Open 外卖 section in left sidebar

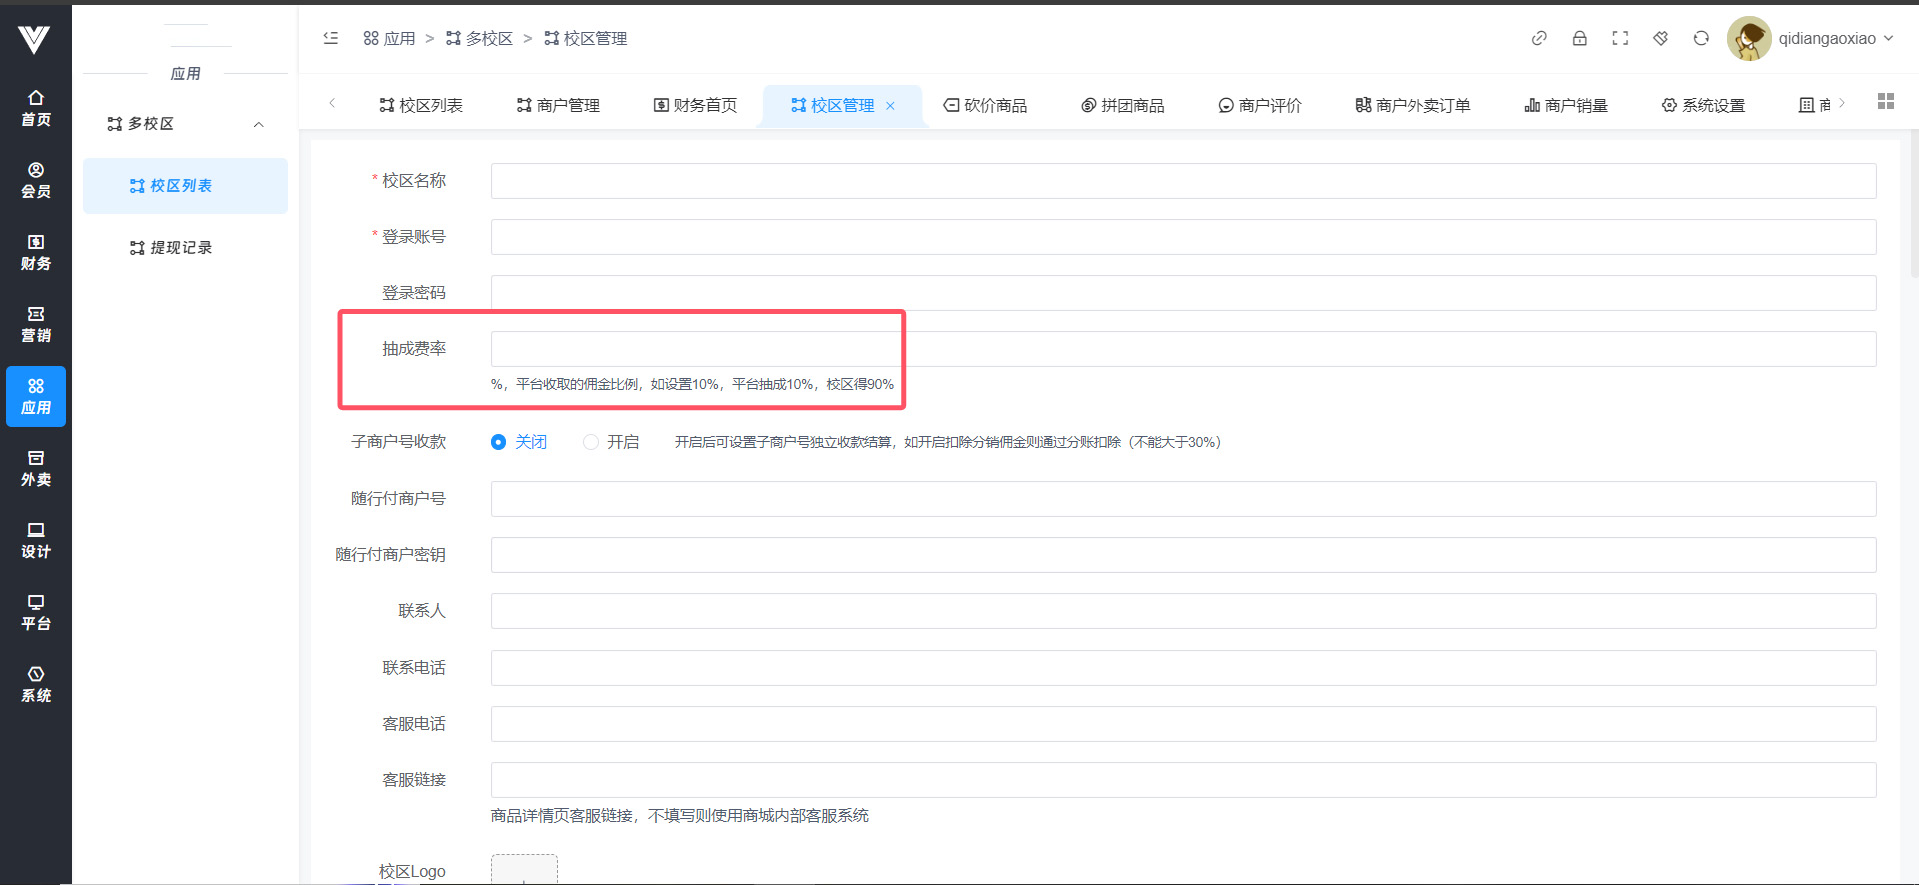[x=36, y=468]
